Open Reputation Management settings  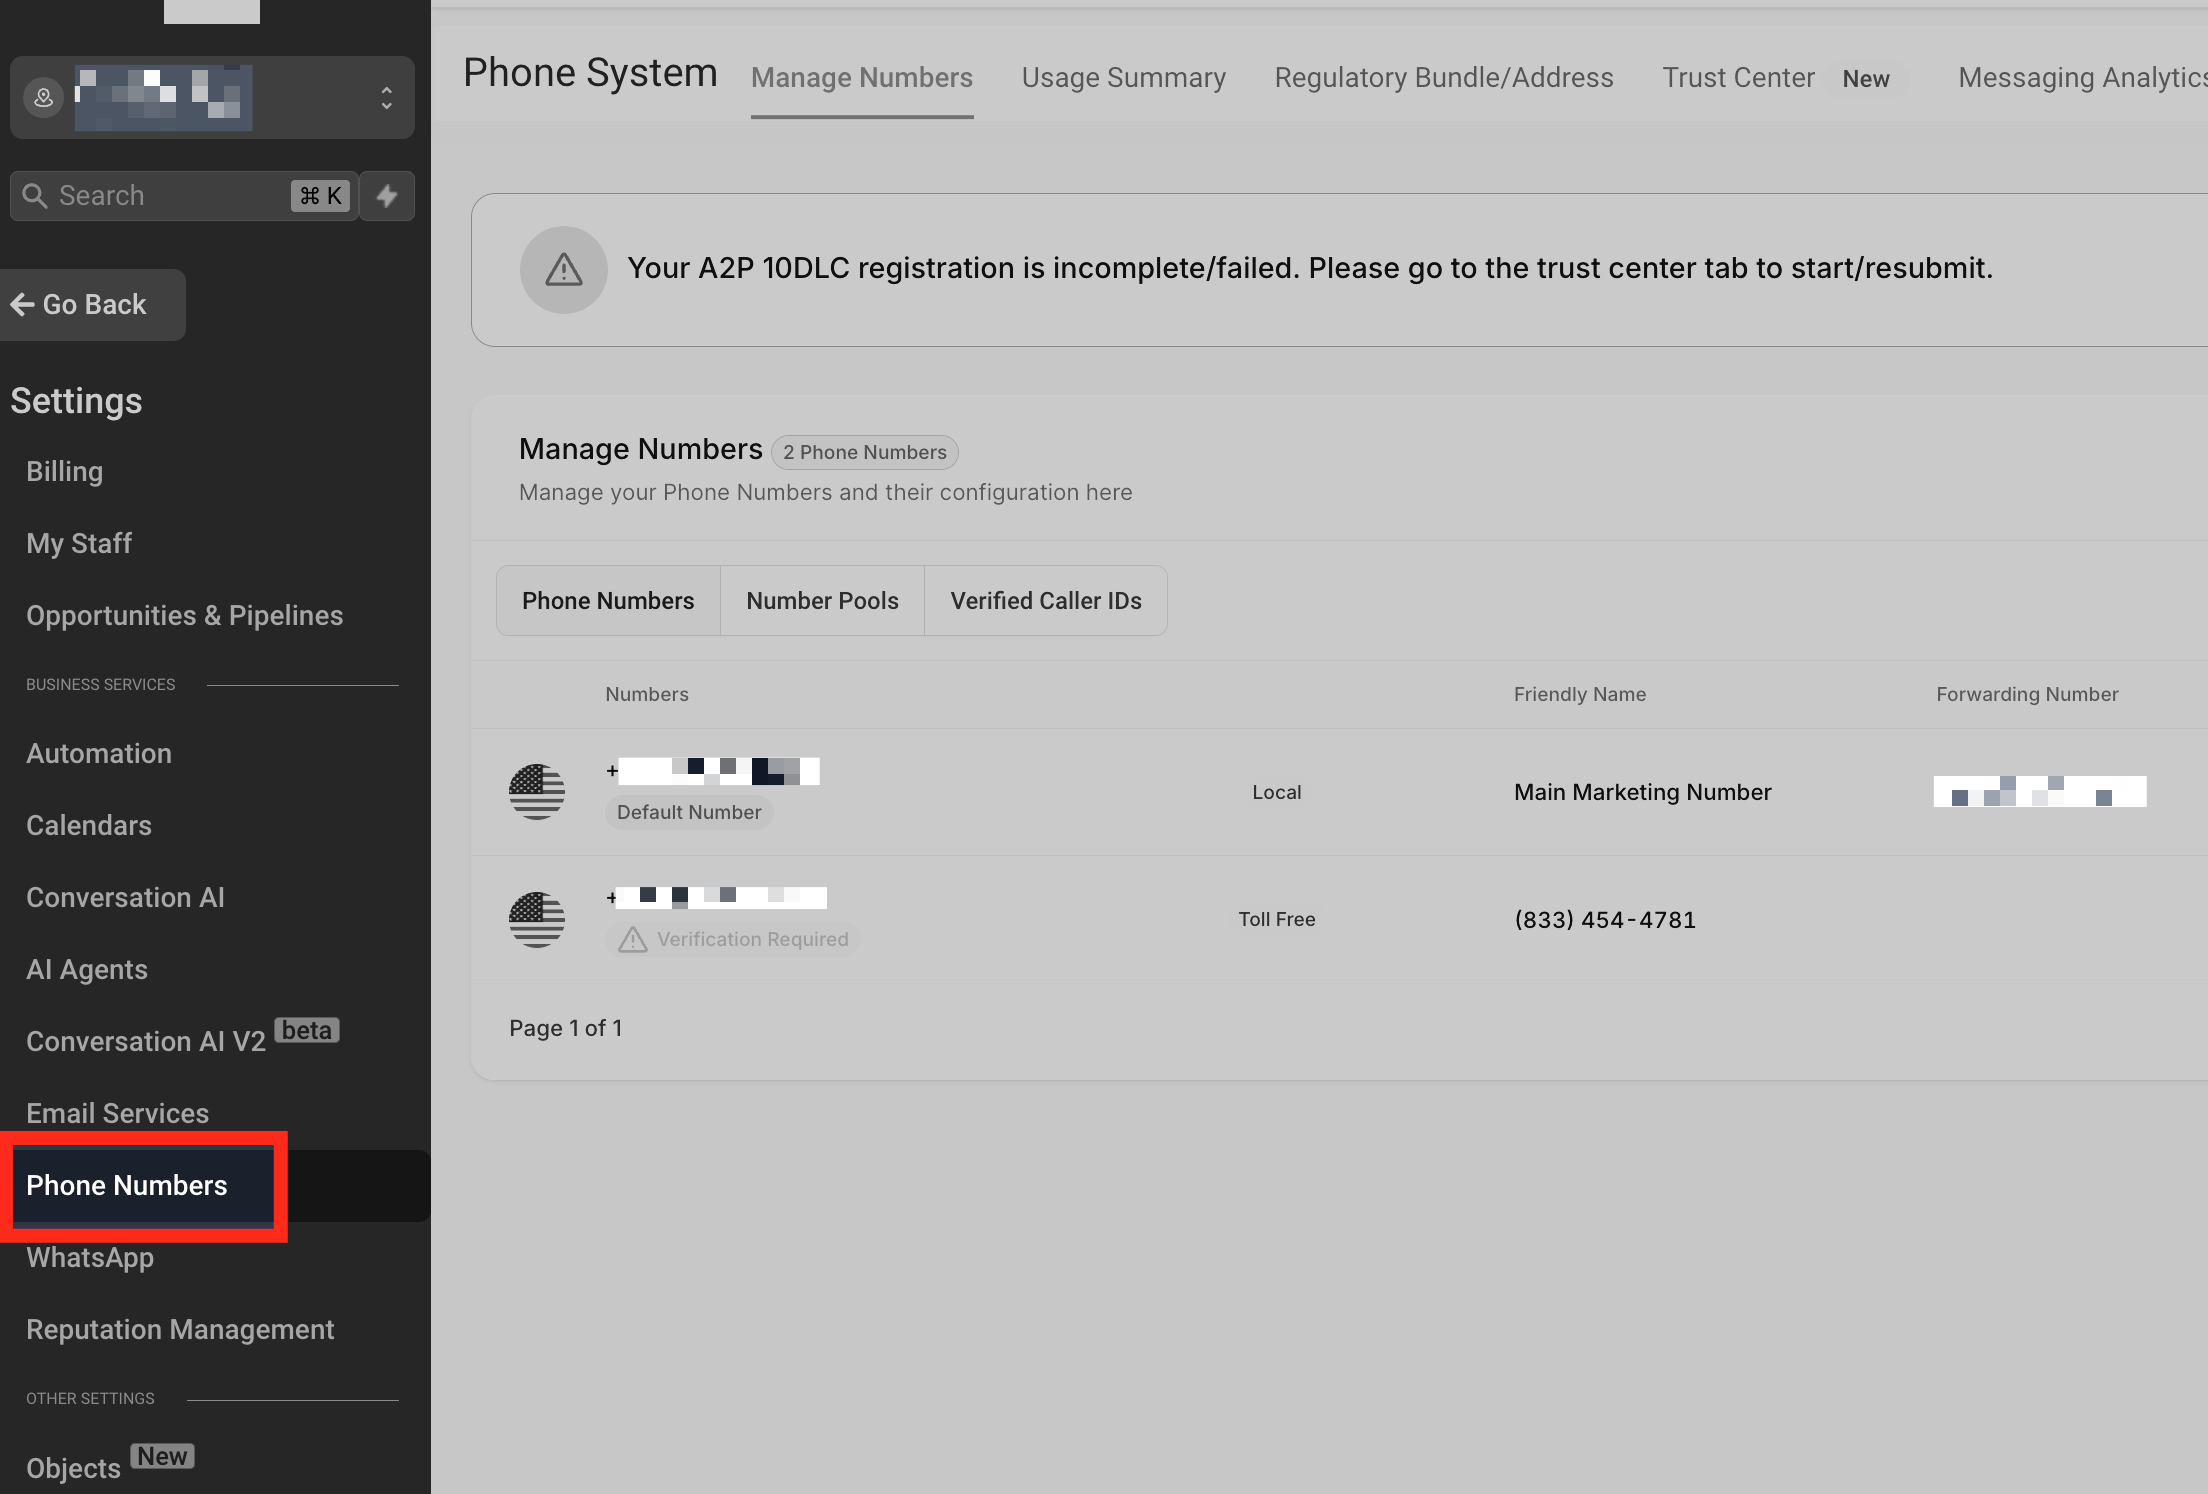(180, 1330)
